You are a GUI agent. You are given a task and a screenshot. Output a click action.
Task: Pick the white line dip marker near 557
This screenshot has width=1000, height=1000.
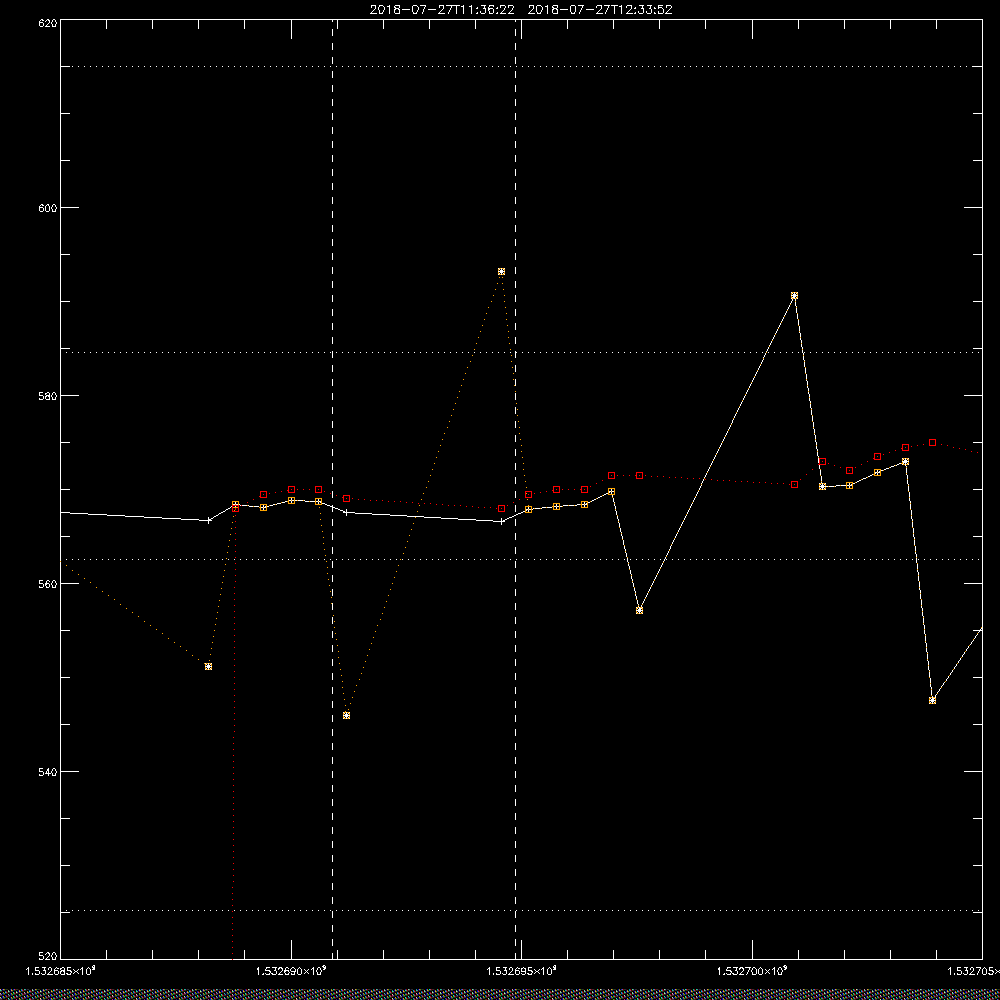coord(640,610)
